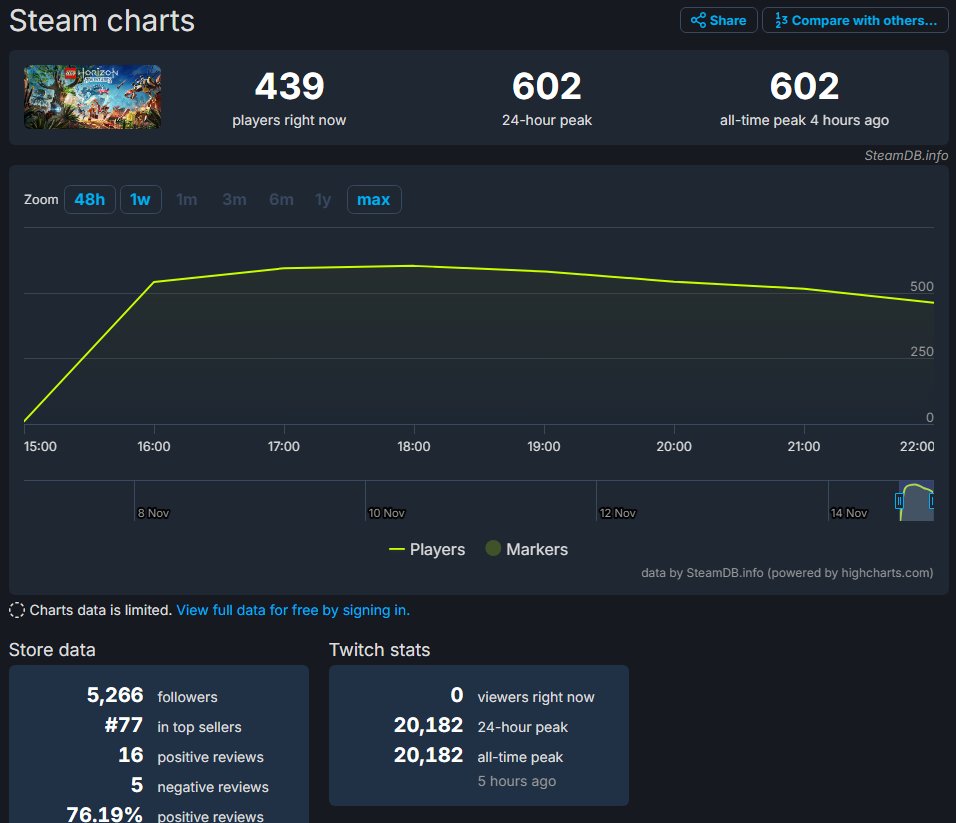Viewport: 956px width, 823px height.
Task: Click the all-time peak 4 hours ago text
Action: [804, 120]
